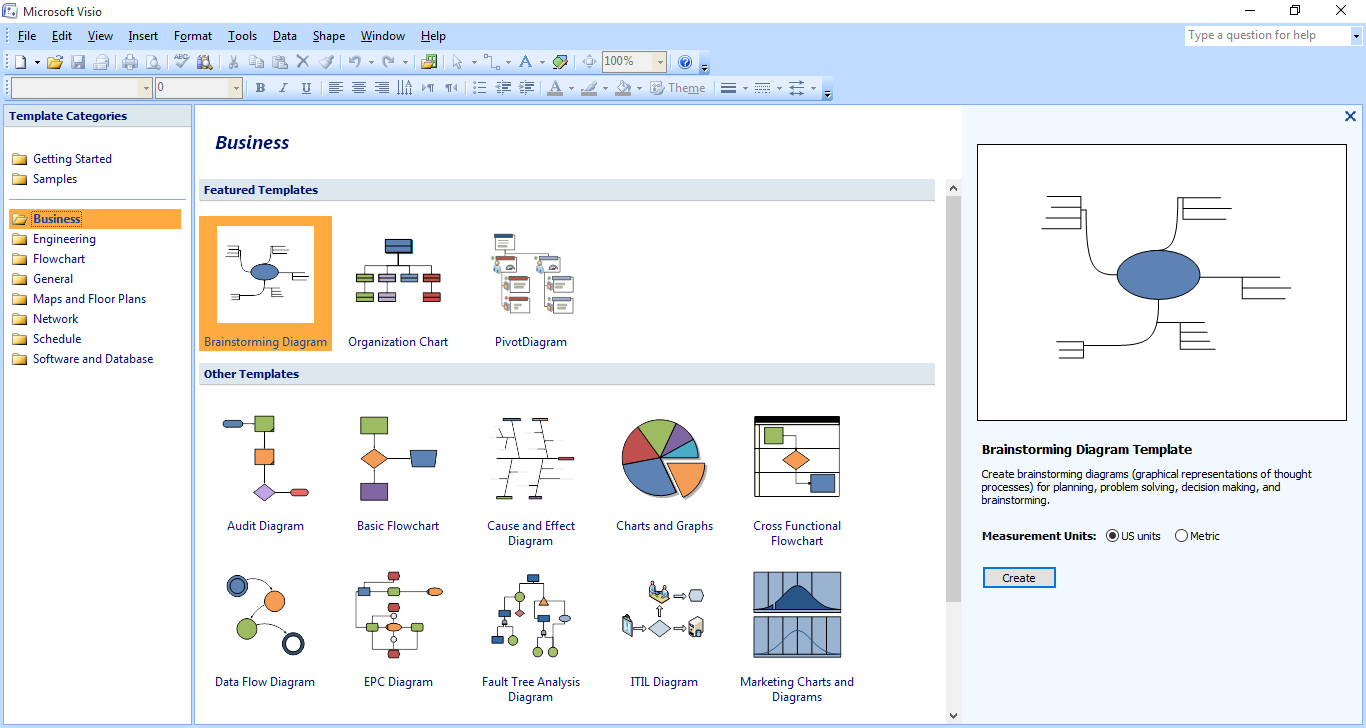Click the Print toolbar icon
Screen dimensions: 1366x728
[x=130, y=62]
